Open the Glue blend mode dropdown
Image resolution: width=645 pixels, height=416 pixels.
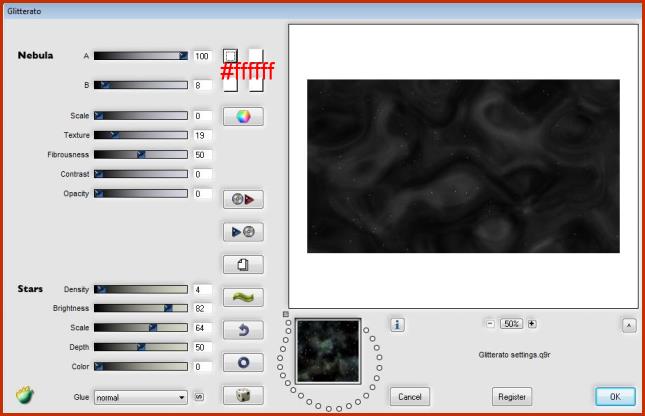point(140,397)
